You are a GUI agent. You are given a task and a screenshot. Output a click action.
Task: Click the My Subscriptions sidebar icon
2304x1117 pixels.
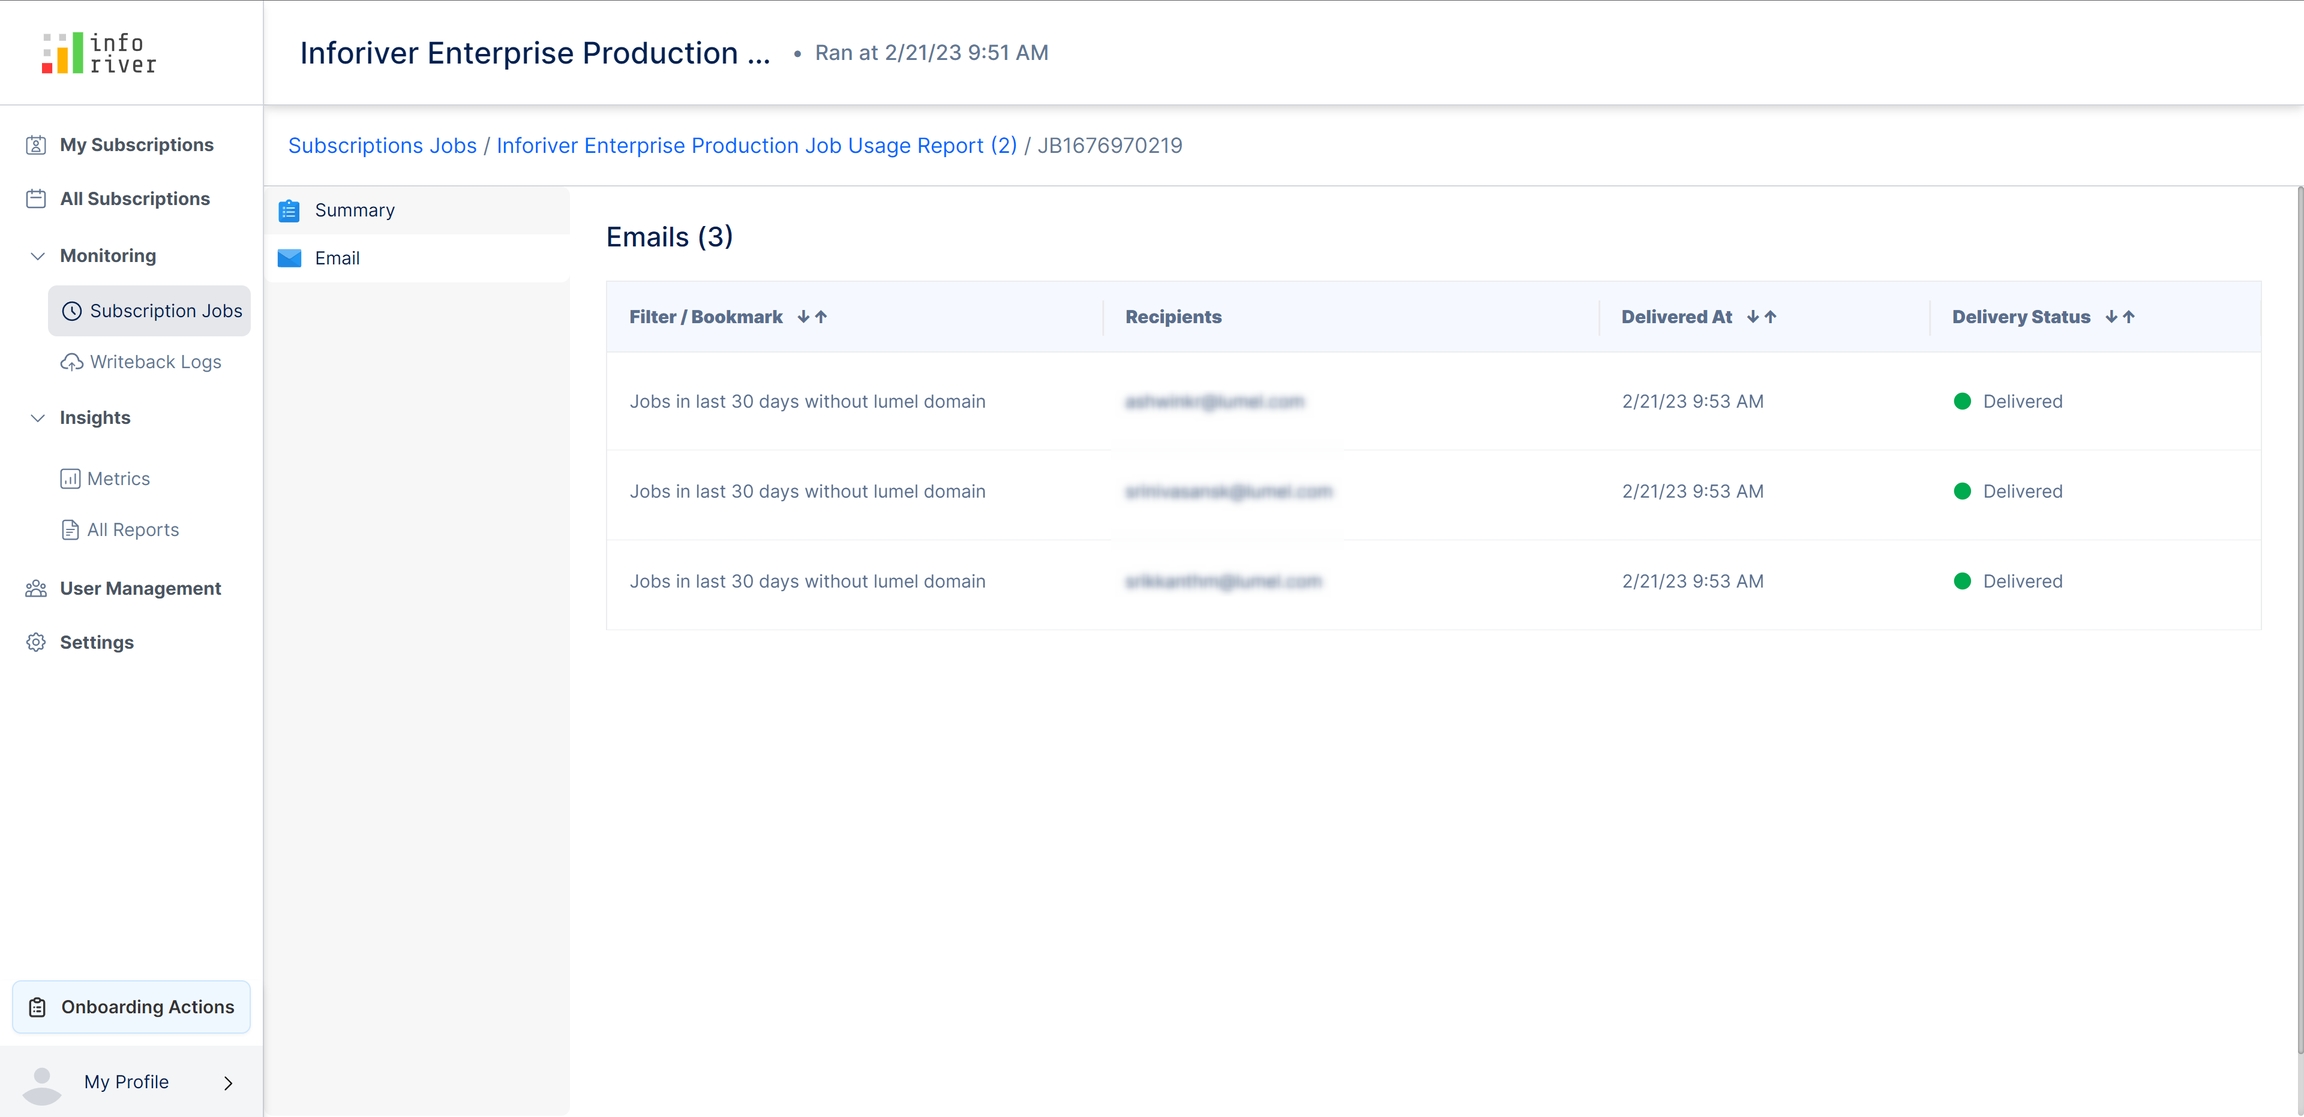(36, 145)
